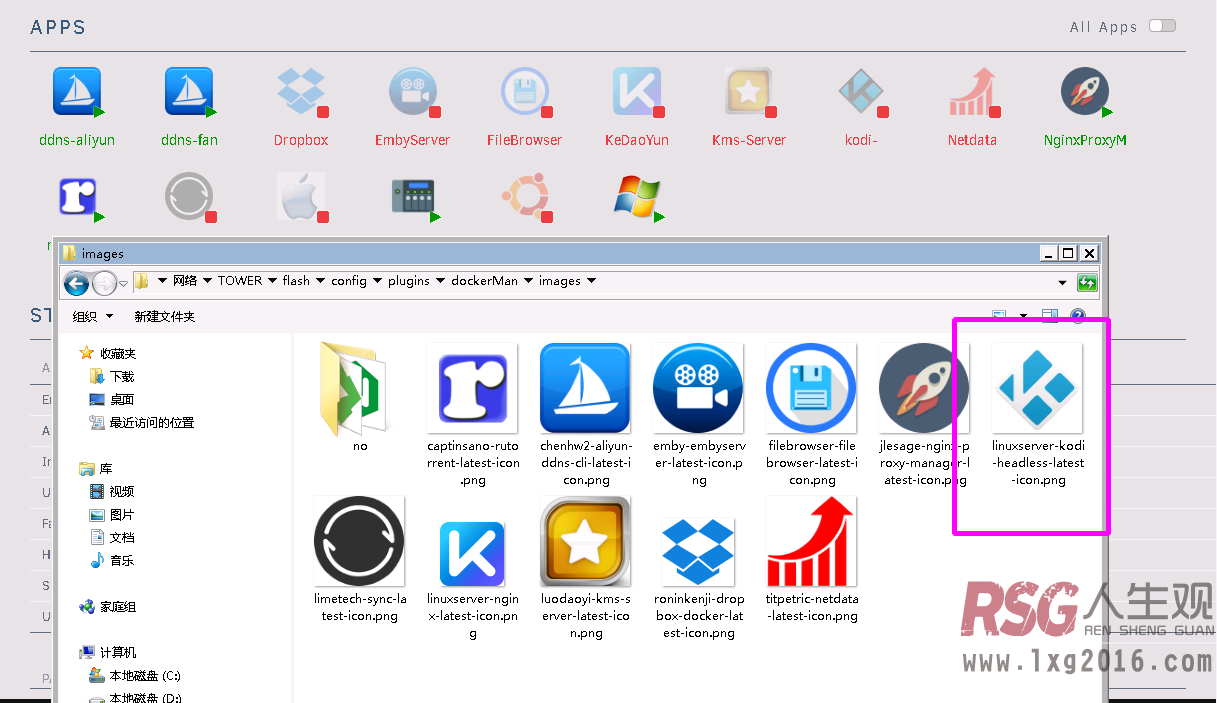
Task: Click the sync circular-arrows app icon in Apps
Action: click(189, 197)
